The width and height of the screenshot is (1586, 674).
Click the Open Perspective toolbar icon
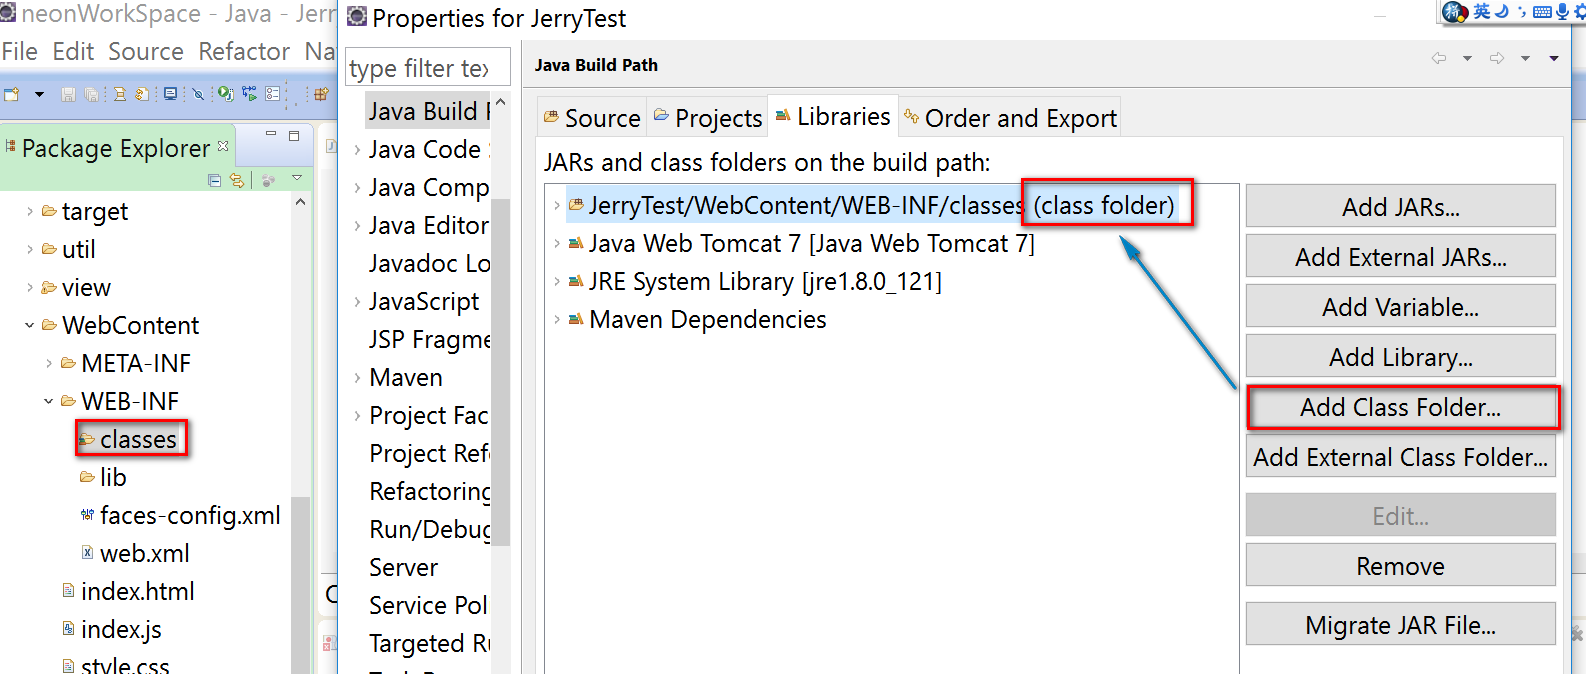321,94
